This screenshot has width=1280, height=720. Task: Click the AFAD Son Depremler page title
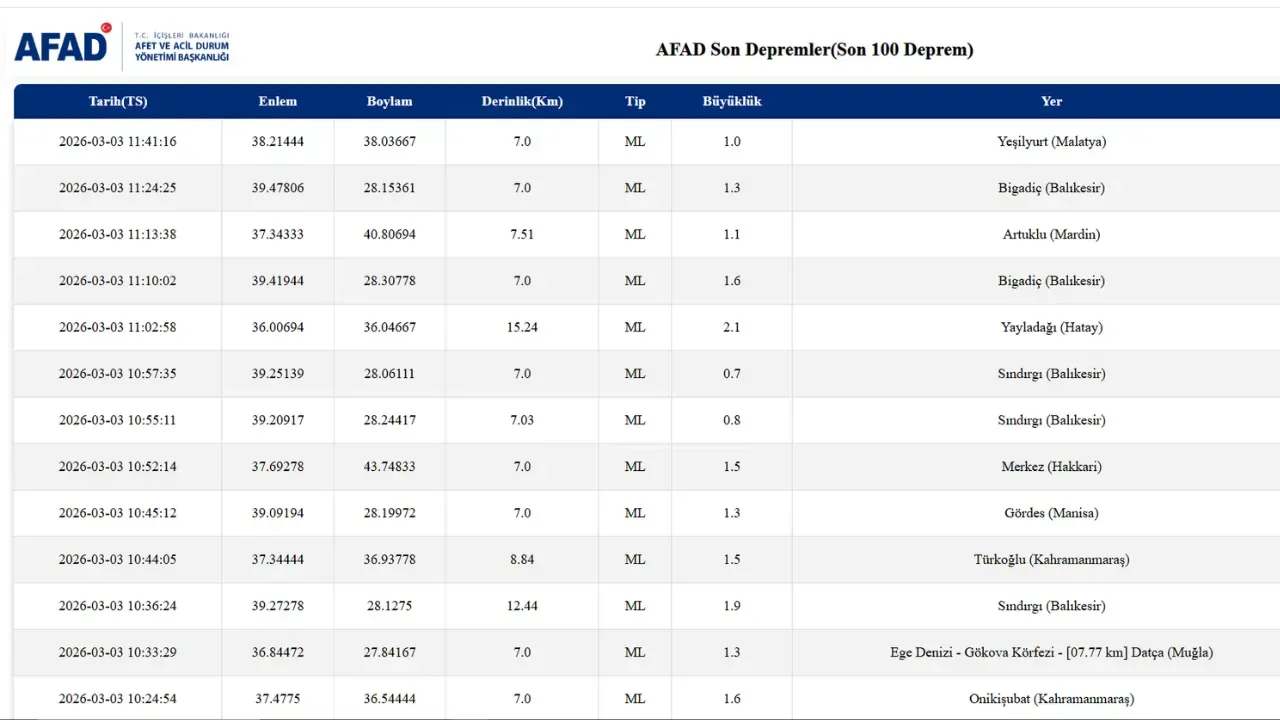(814, 49)
